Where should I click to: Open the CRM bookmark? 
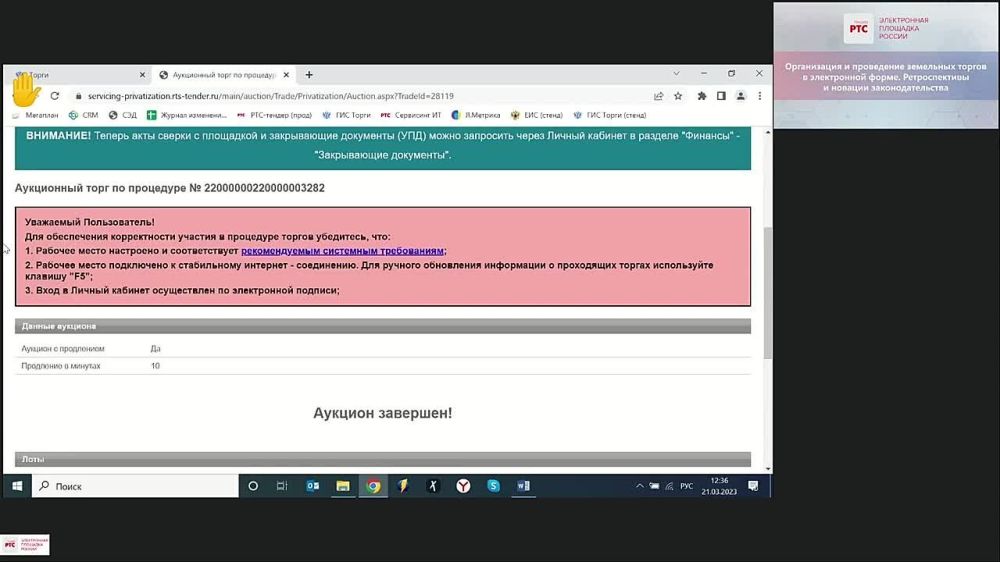(x=84, y=115)
